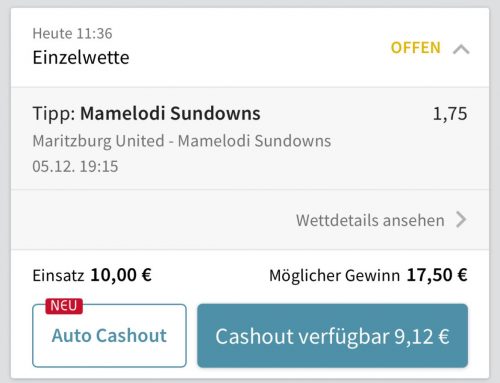Click the Tipp label text
Image resolution: width=500 pixels, height=383 pixels.
tap(54, 114)
